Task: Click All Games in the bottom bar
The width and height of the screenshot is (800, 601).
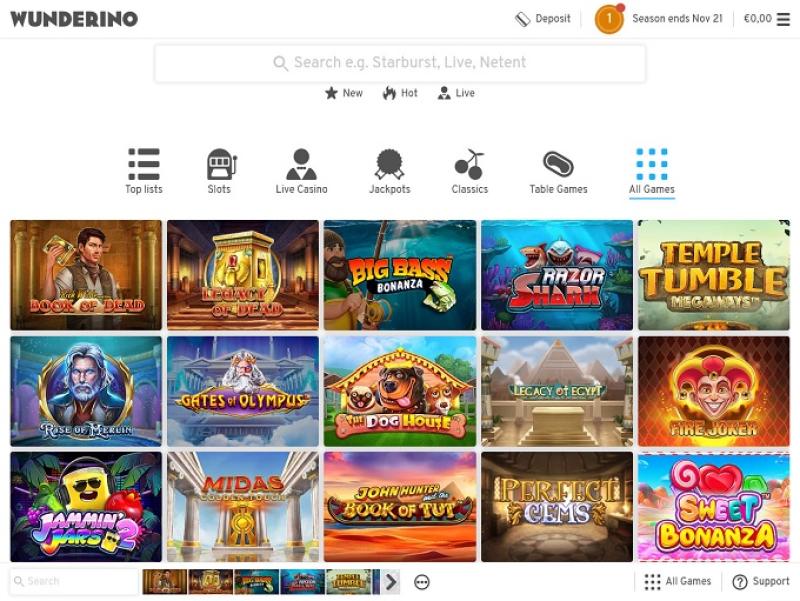Action: pyautogui.click(x=678, y=581)
